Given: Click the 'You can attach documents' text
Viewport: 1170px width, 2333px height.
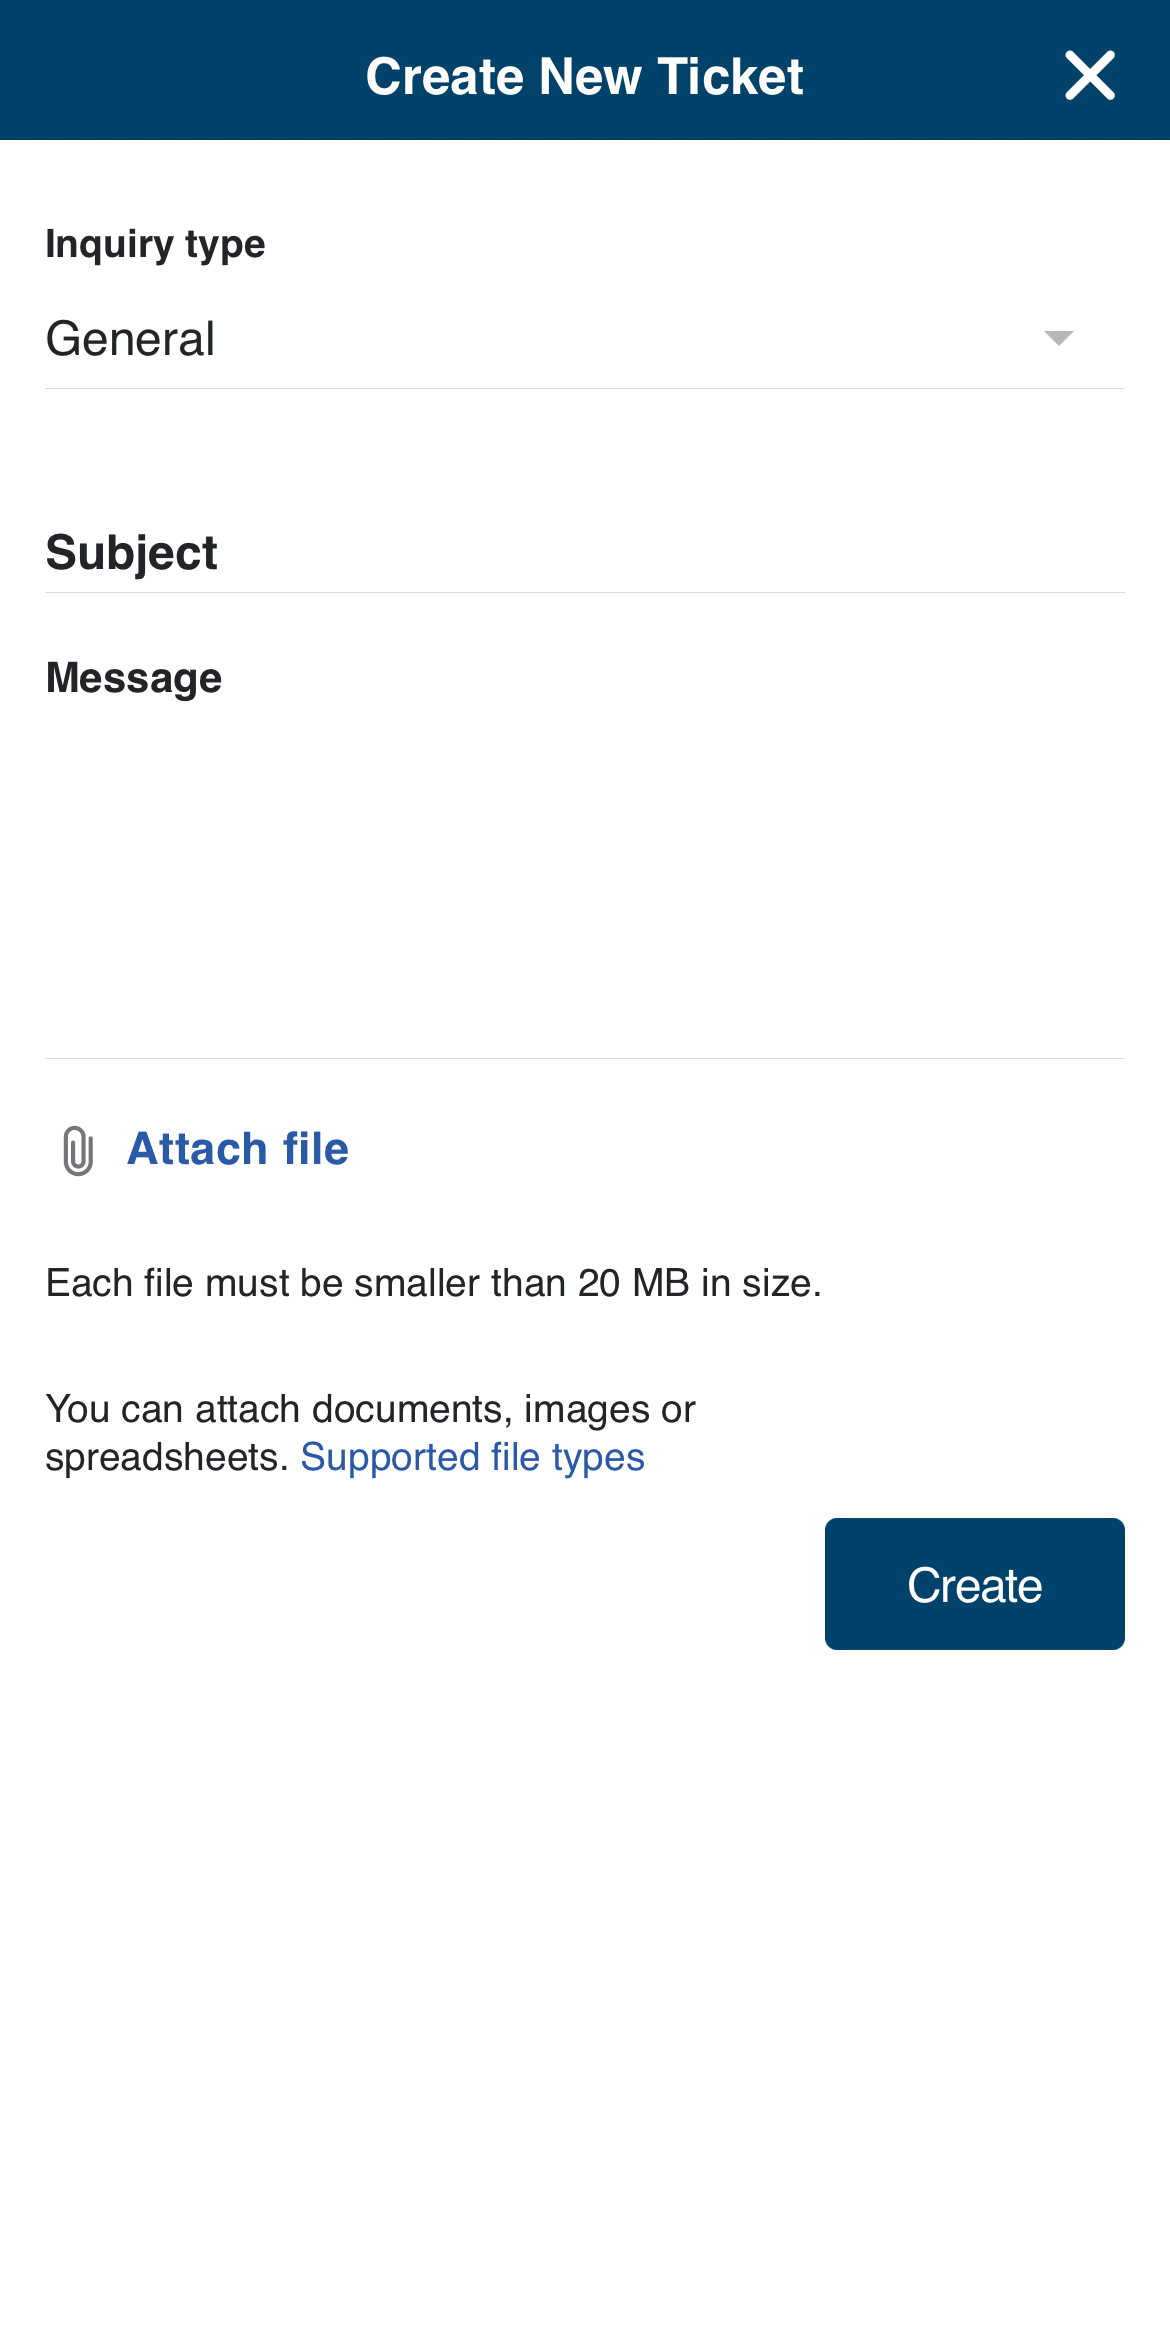Looking at the screenshot, I should coord(370,1409).
